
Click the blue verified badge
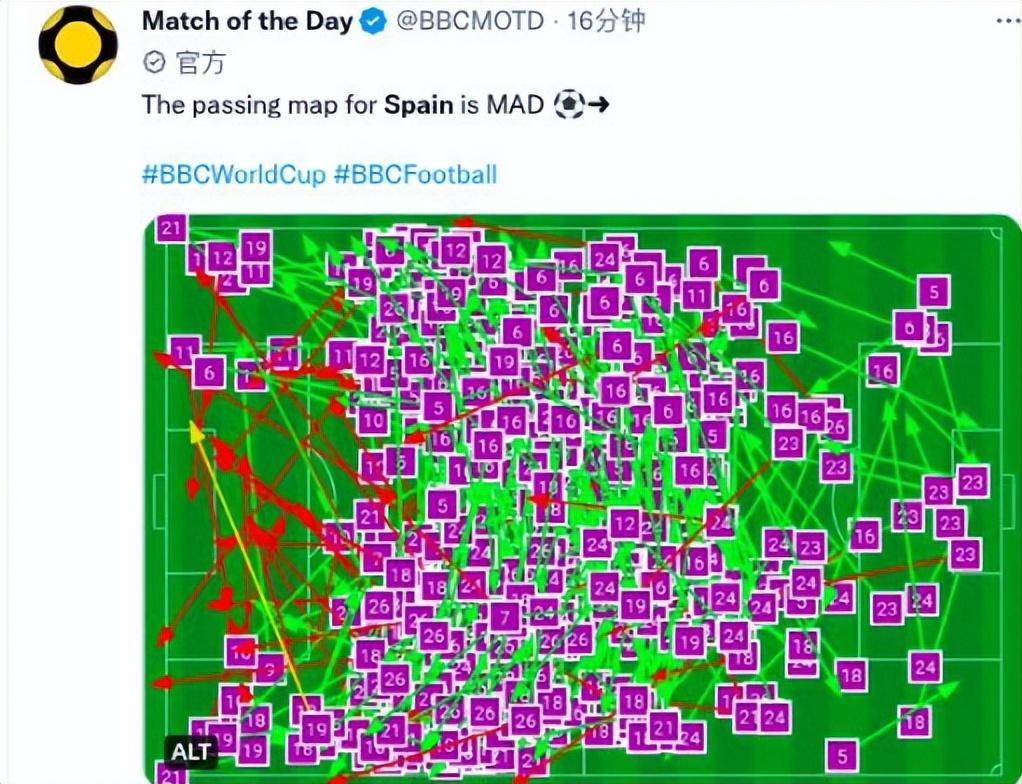coord(374,22)
